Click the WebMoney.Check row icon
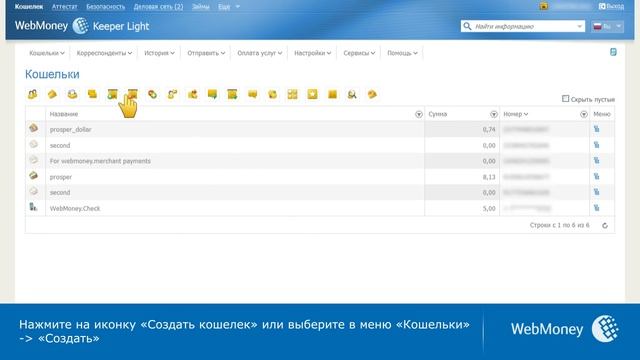This screenshot has height=360, width=640. pyautogui.click(x=33, y=207)
